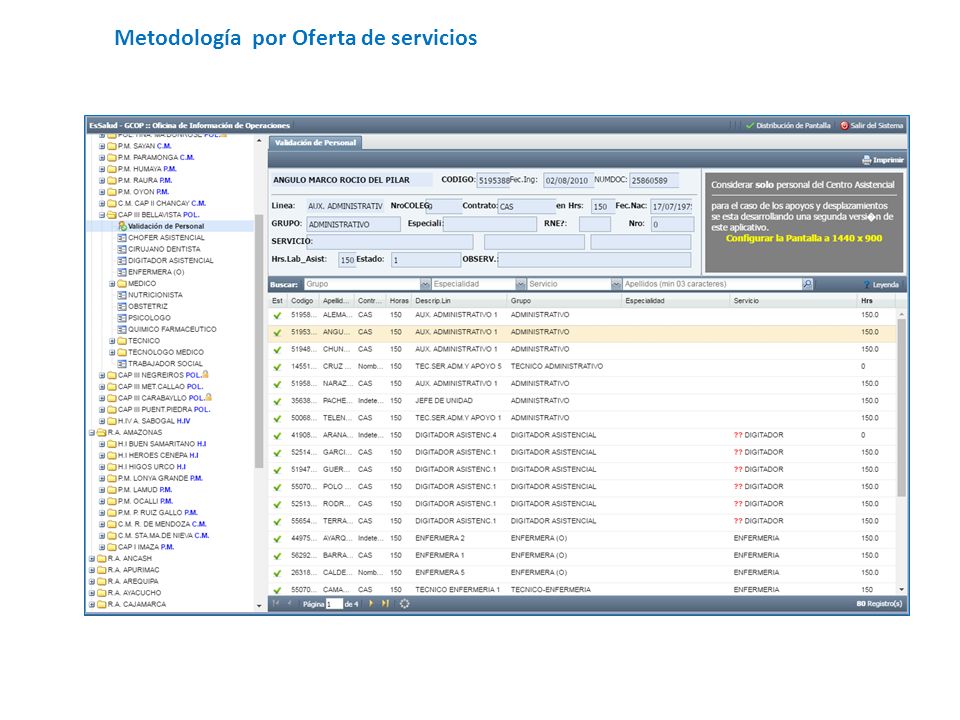The image size is (960, 720).
Task: Click the search magnifier icon beside Apellidos
Action: (807, 284)
